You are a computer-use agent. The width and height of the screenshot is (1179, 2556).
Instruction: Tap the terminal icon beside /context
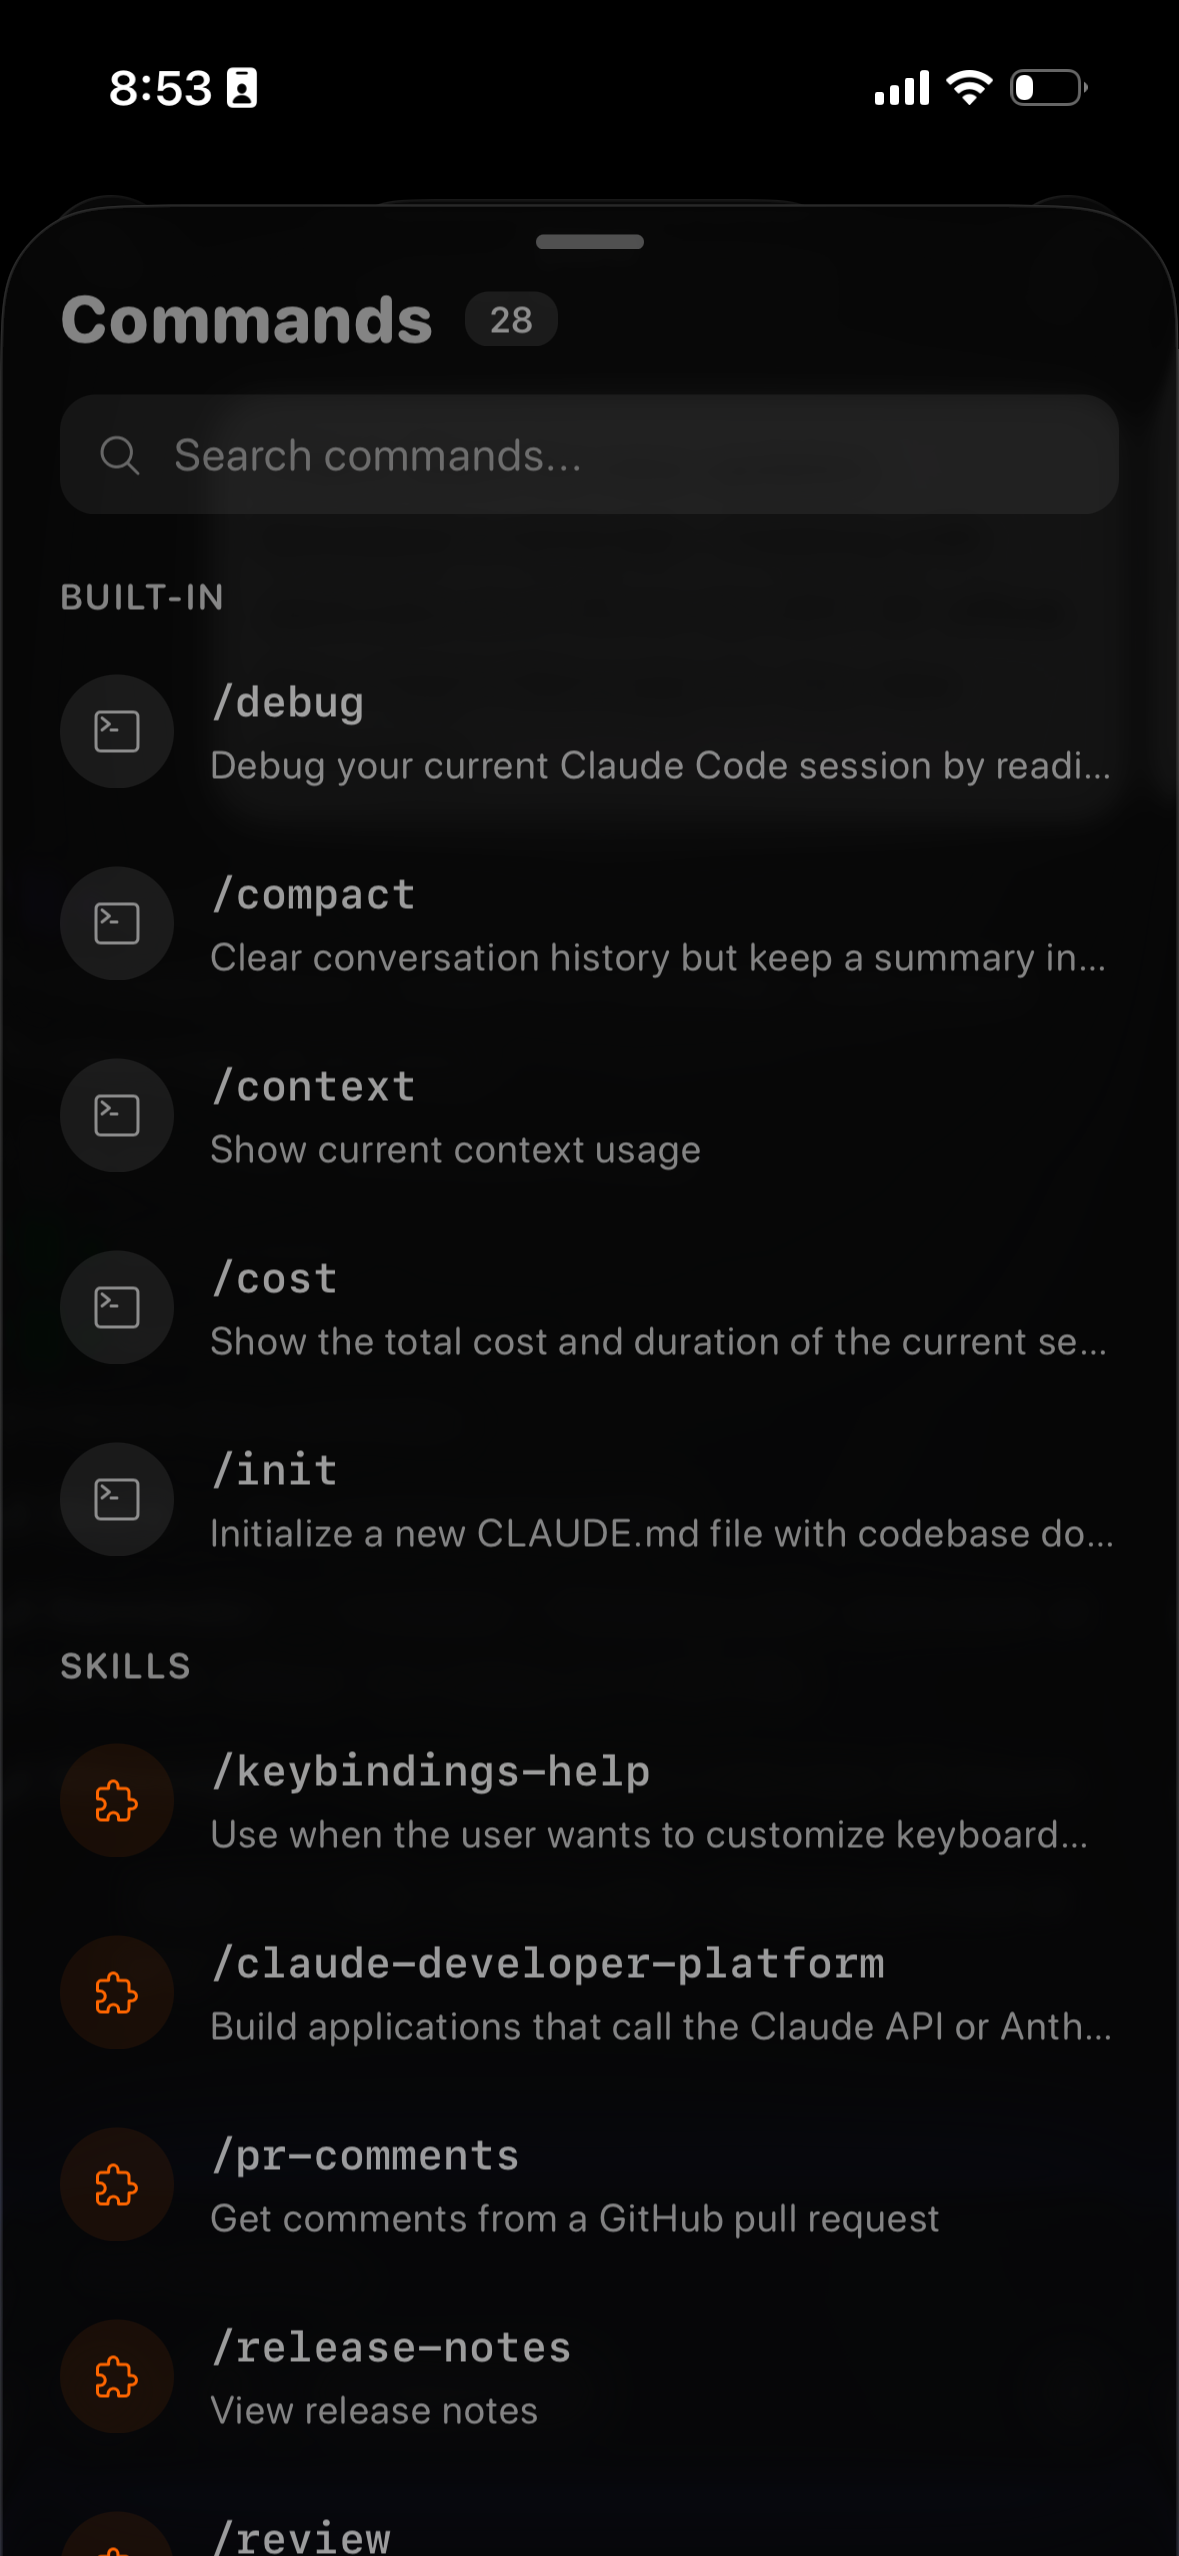point(117,1115)
